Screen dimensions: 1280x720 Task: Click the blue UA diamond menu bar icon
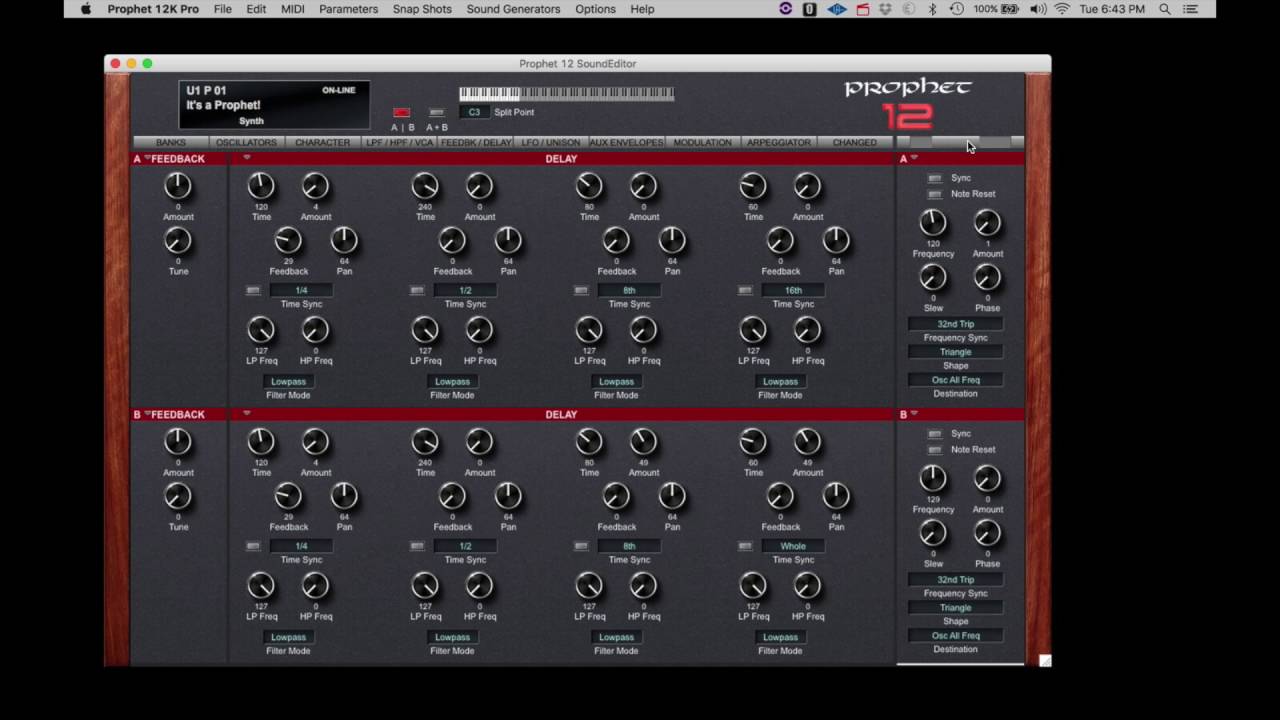[x=837, y=9]
